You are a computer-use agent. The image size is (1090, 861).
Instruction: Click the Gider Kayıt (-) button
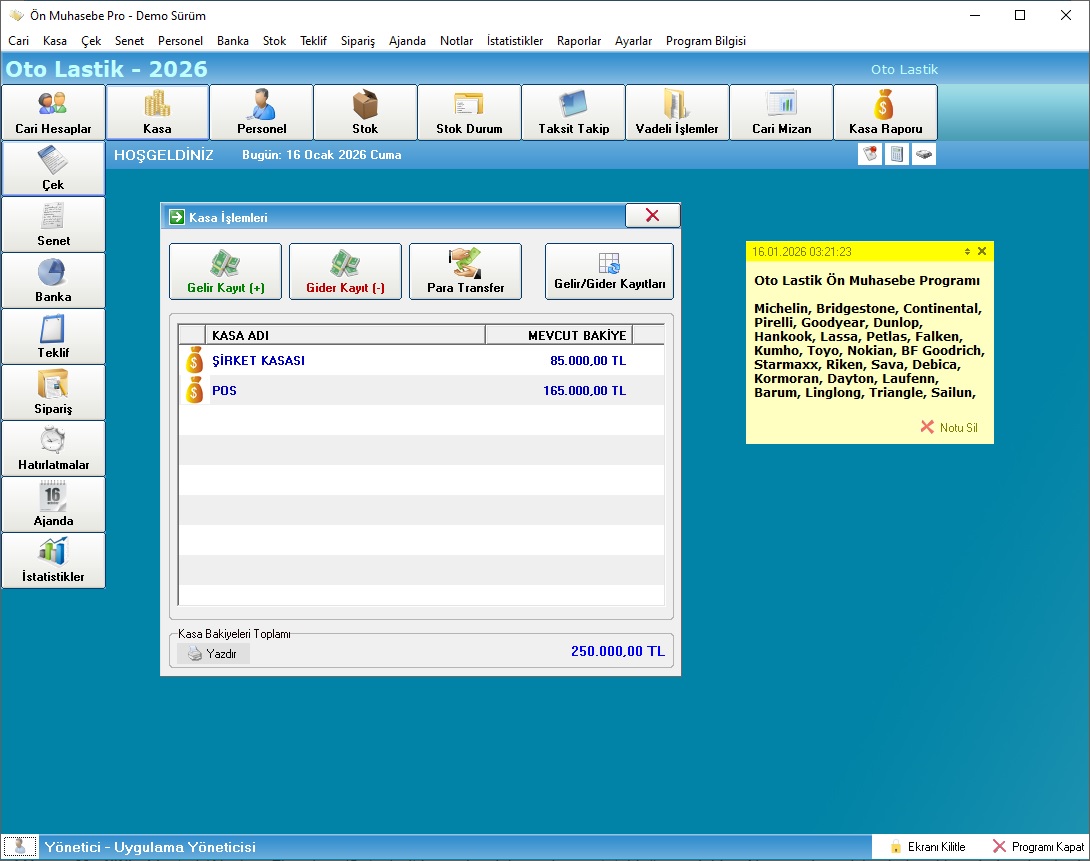pyautogui.click(x=345, y=271)
